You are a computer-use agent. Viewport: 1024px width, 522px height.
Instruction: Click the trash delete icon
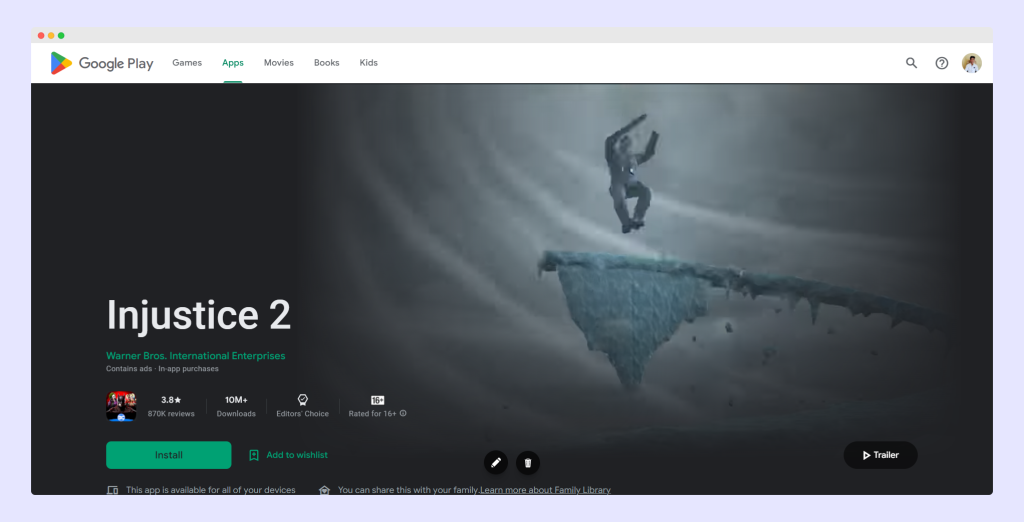click(528, 463)
